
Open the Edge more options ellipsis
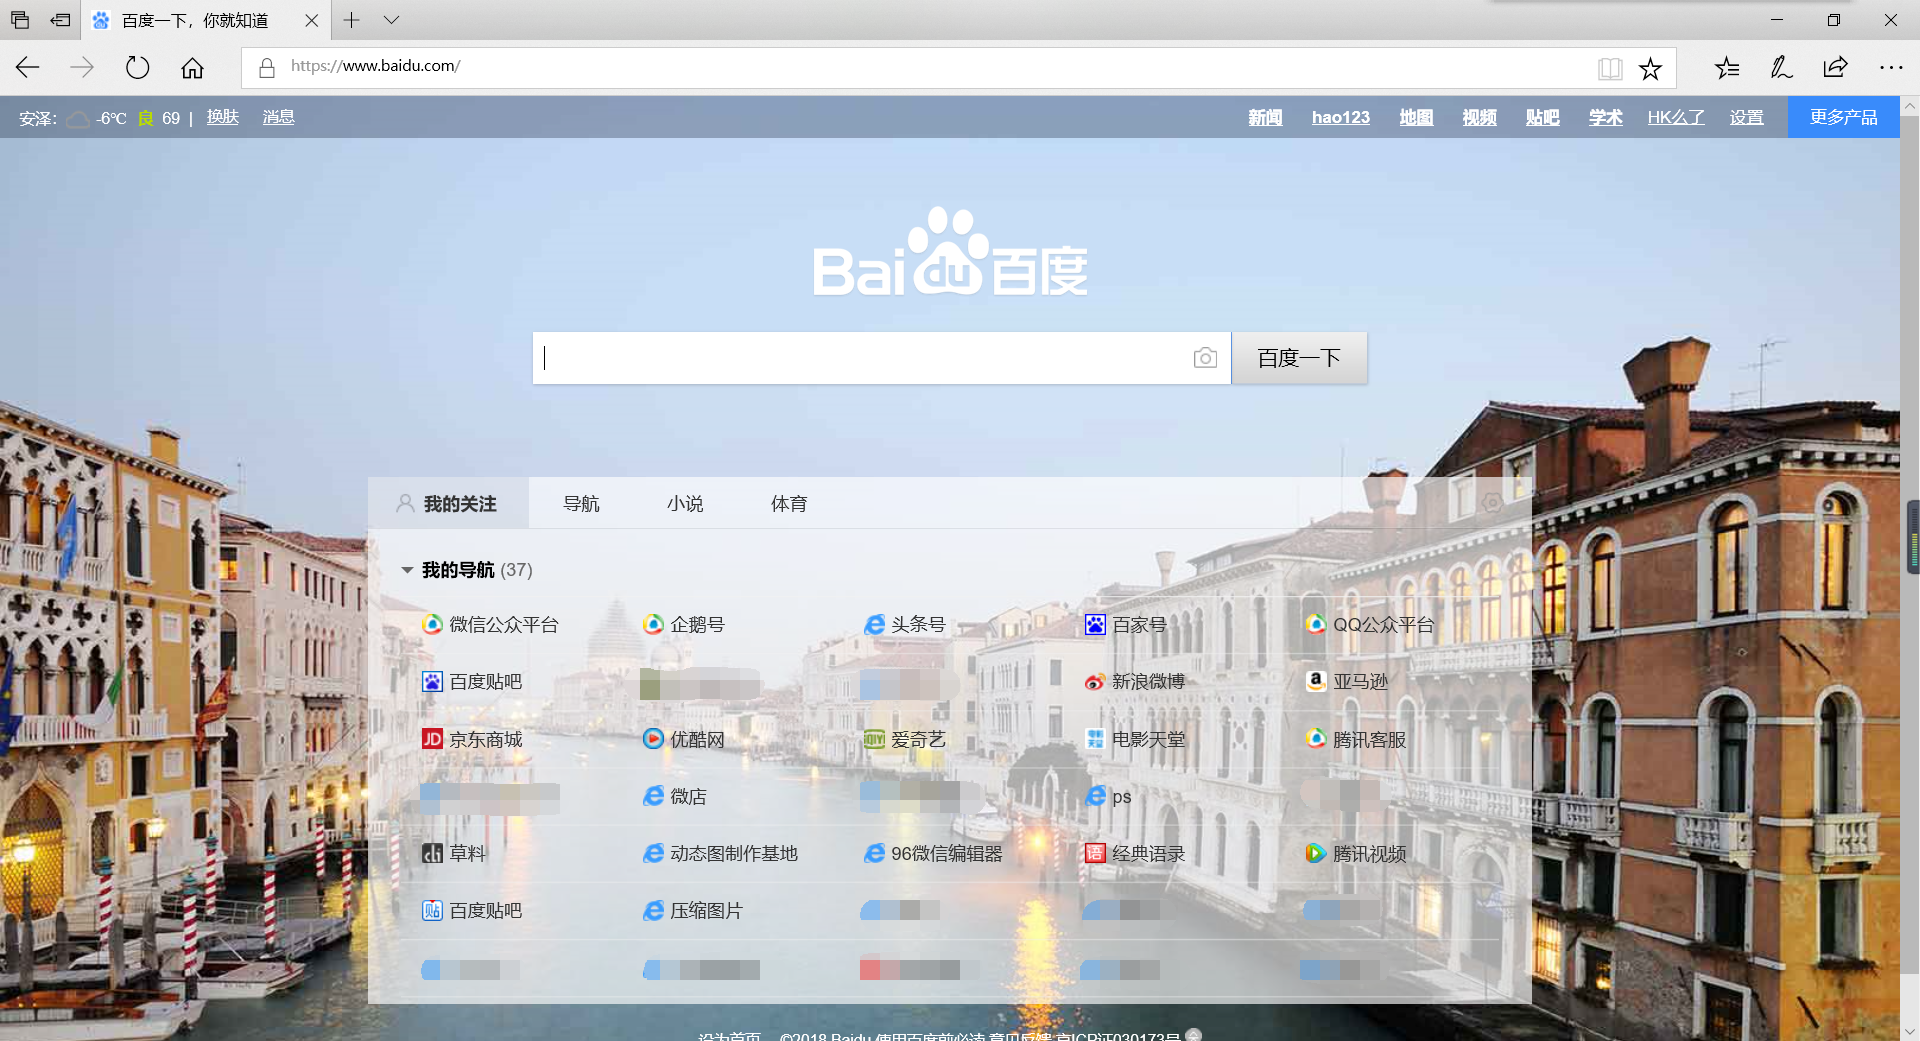[1891, 67]
